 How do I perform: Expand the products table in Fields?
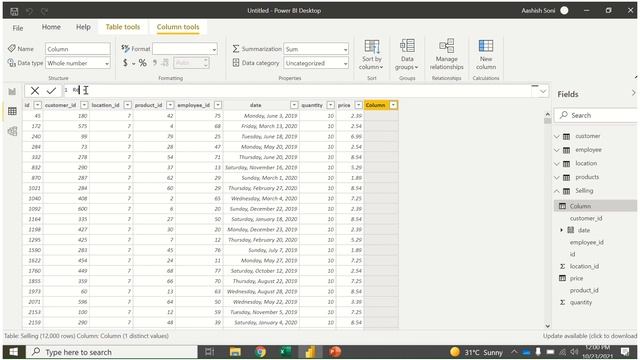[557, 178]
